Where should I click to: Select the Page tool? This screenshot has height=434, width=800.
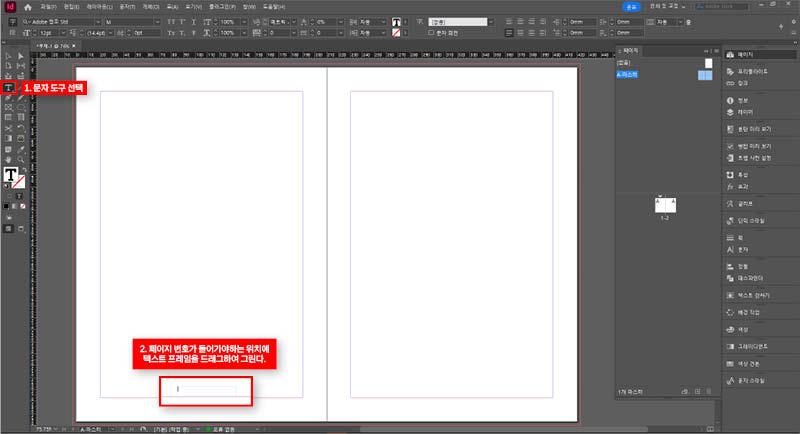(x=9, y=66)
